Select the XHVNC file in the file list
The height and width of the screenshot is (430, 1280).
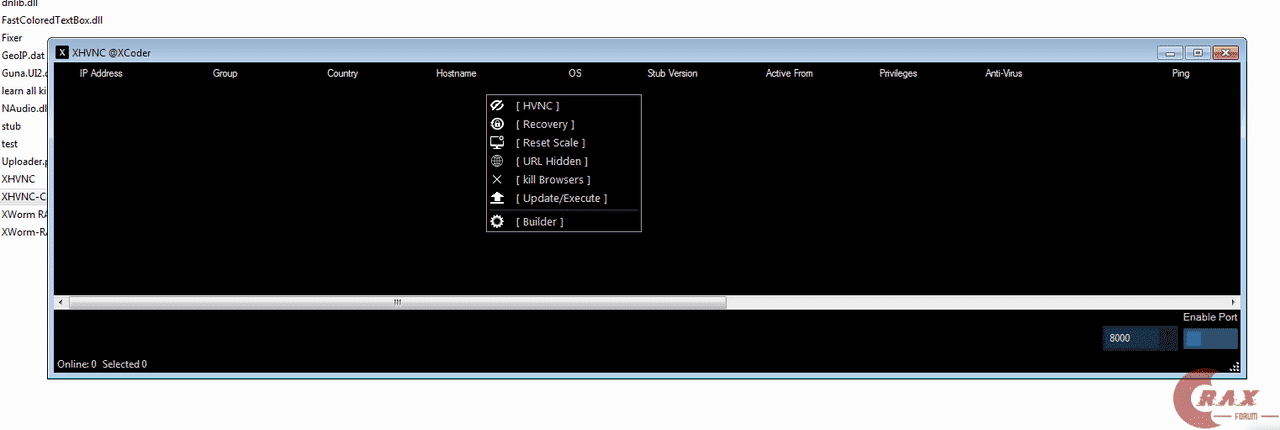[x=18, y=179]
